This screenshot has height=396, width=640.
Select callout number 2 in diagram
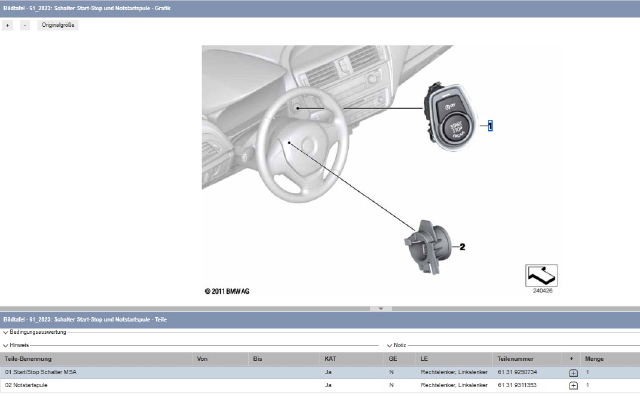(462, 247)
